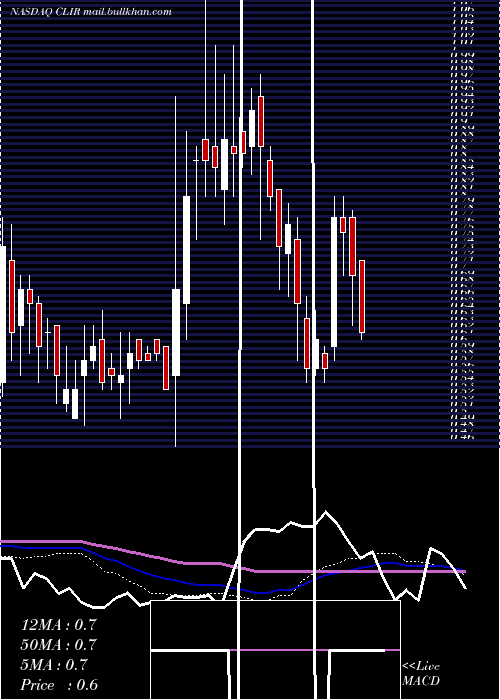This screenshot has height=700, width=500.
Task: Click the 50MA : 0.7 label
Action: 58,645
